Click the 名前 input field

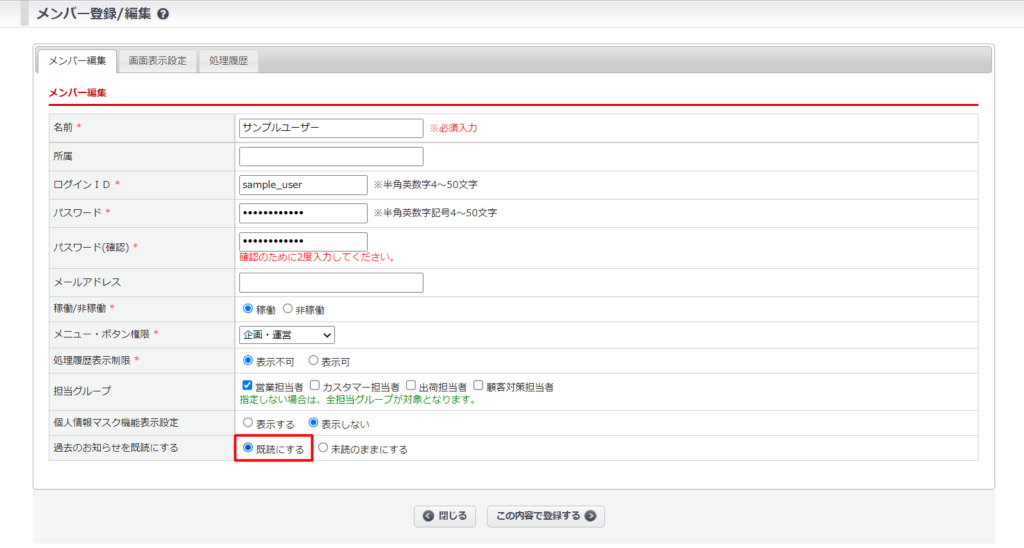[x=331, y=128]
